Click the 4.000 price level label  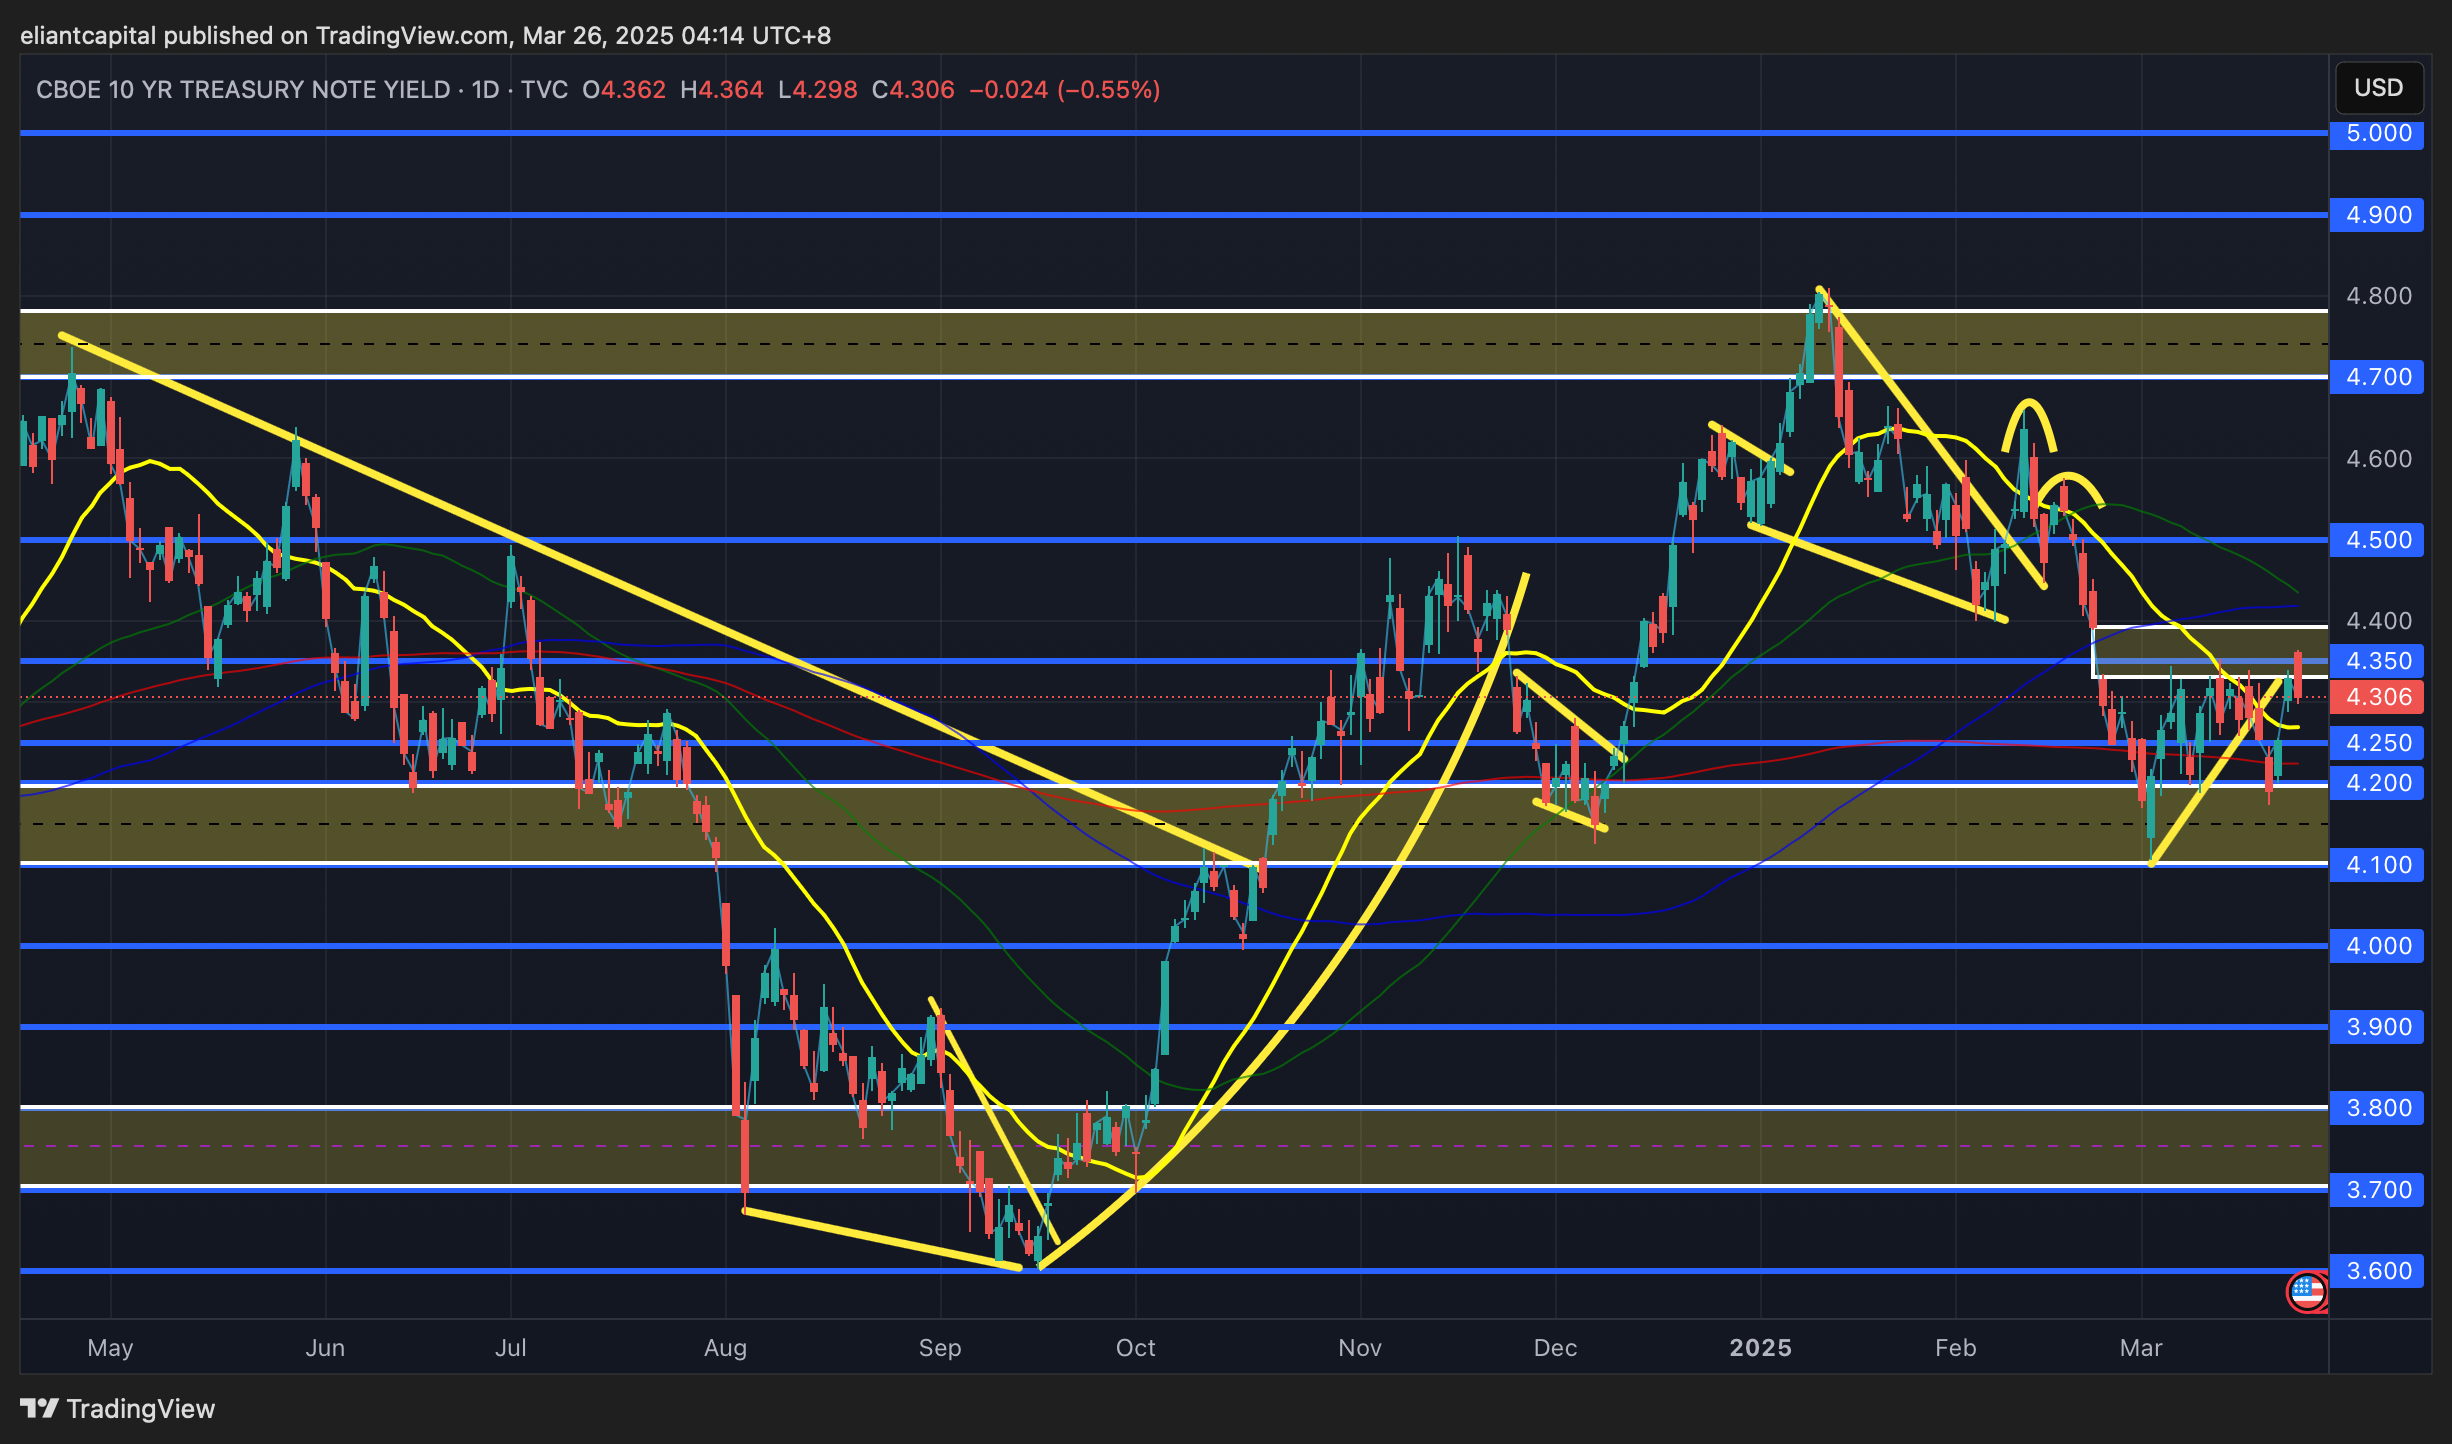pos(2377,946)
